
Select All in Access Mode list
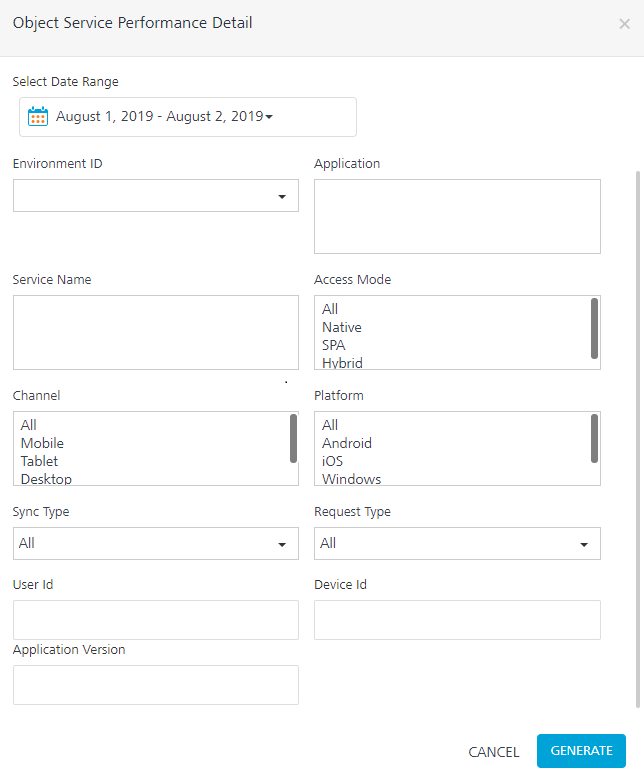pyautogui.click(x=330, y=309)
